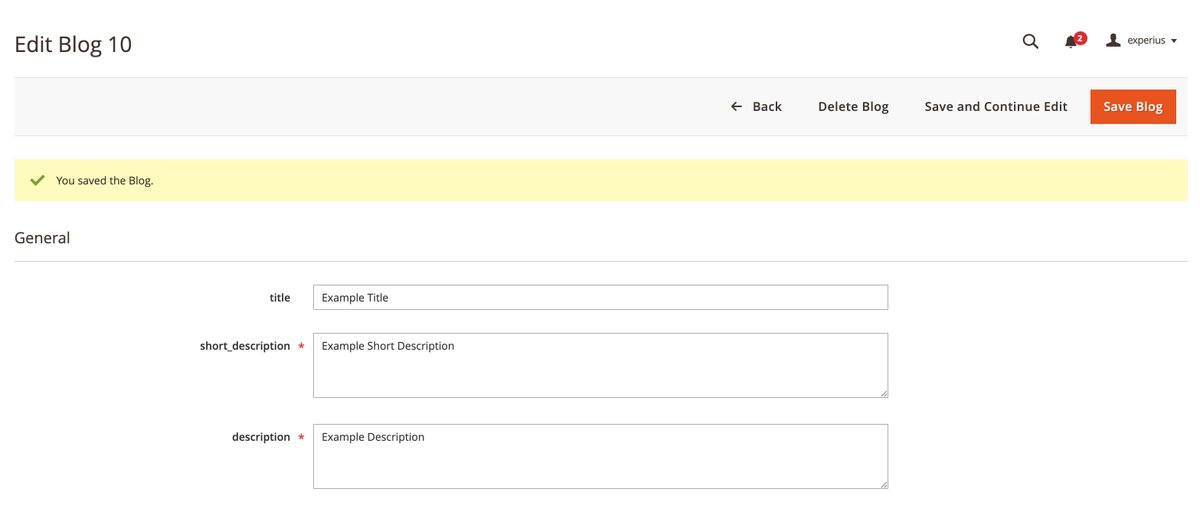Click the green success checkmark icon
1200x528 pixels.
(37, 181)
